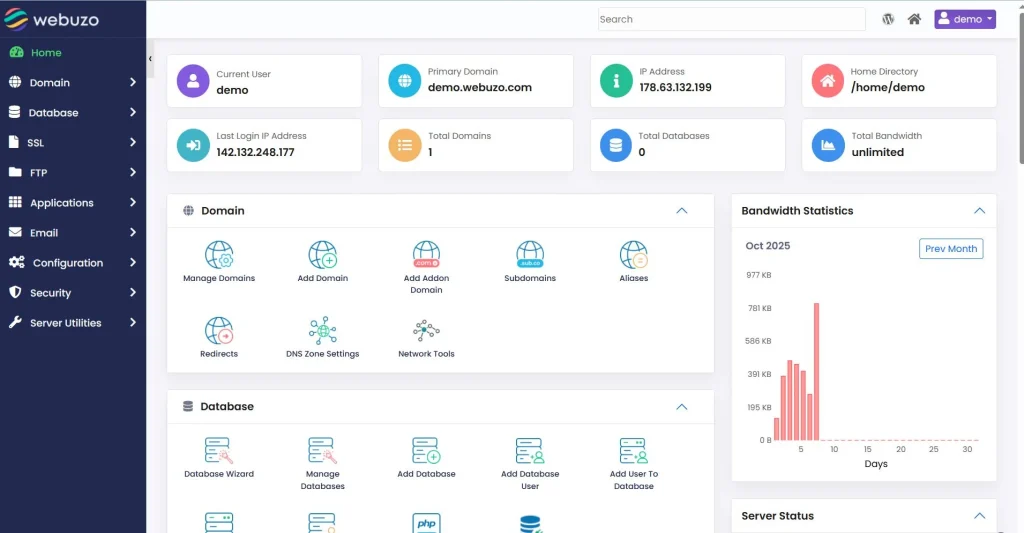Click the home icon in top bar
Image resolution: width=1024 pixels, height=533 pixels.
tap(914, 19)
